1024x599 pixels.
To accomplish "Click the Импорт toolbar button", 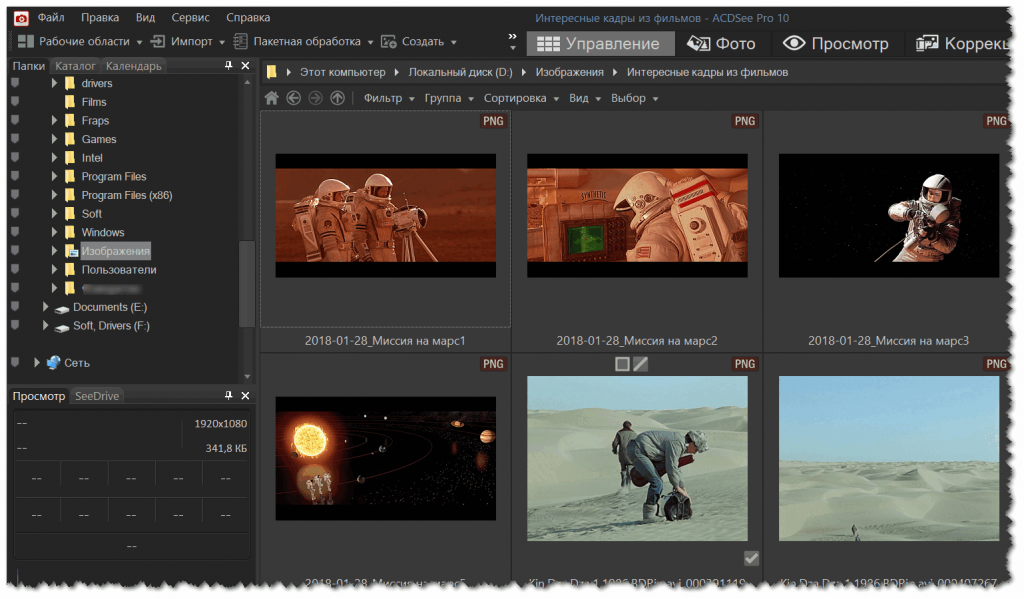I will point(191,42).
